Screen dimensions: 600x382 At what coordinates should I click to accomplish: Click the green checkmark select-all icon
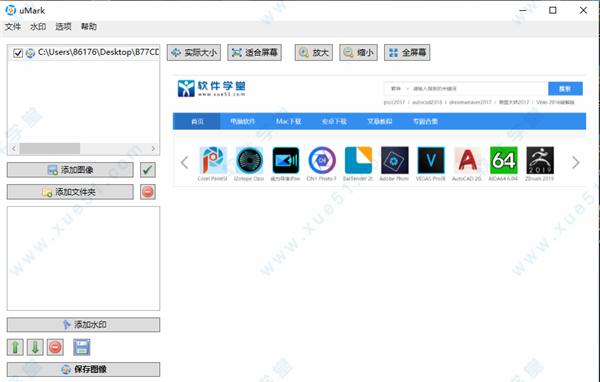pyautogui.click(x=148, y=170)
